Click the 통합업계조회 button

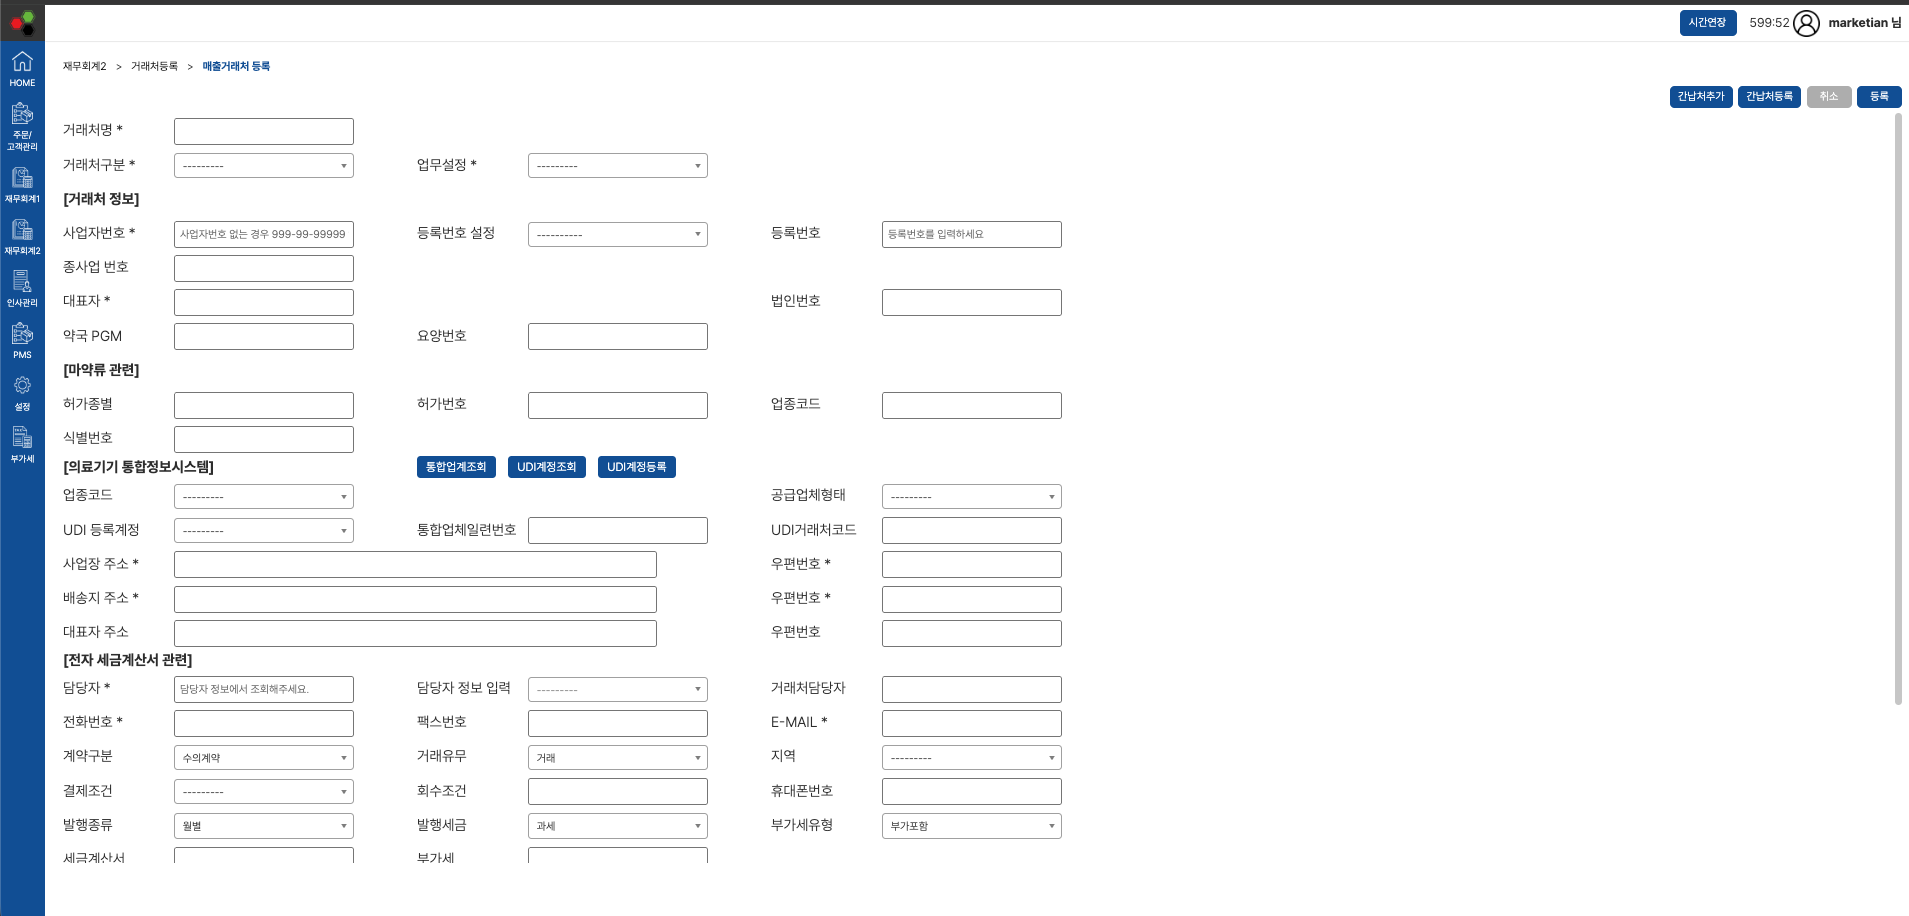(x=456, y=467)
